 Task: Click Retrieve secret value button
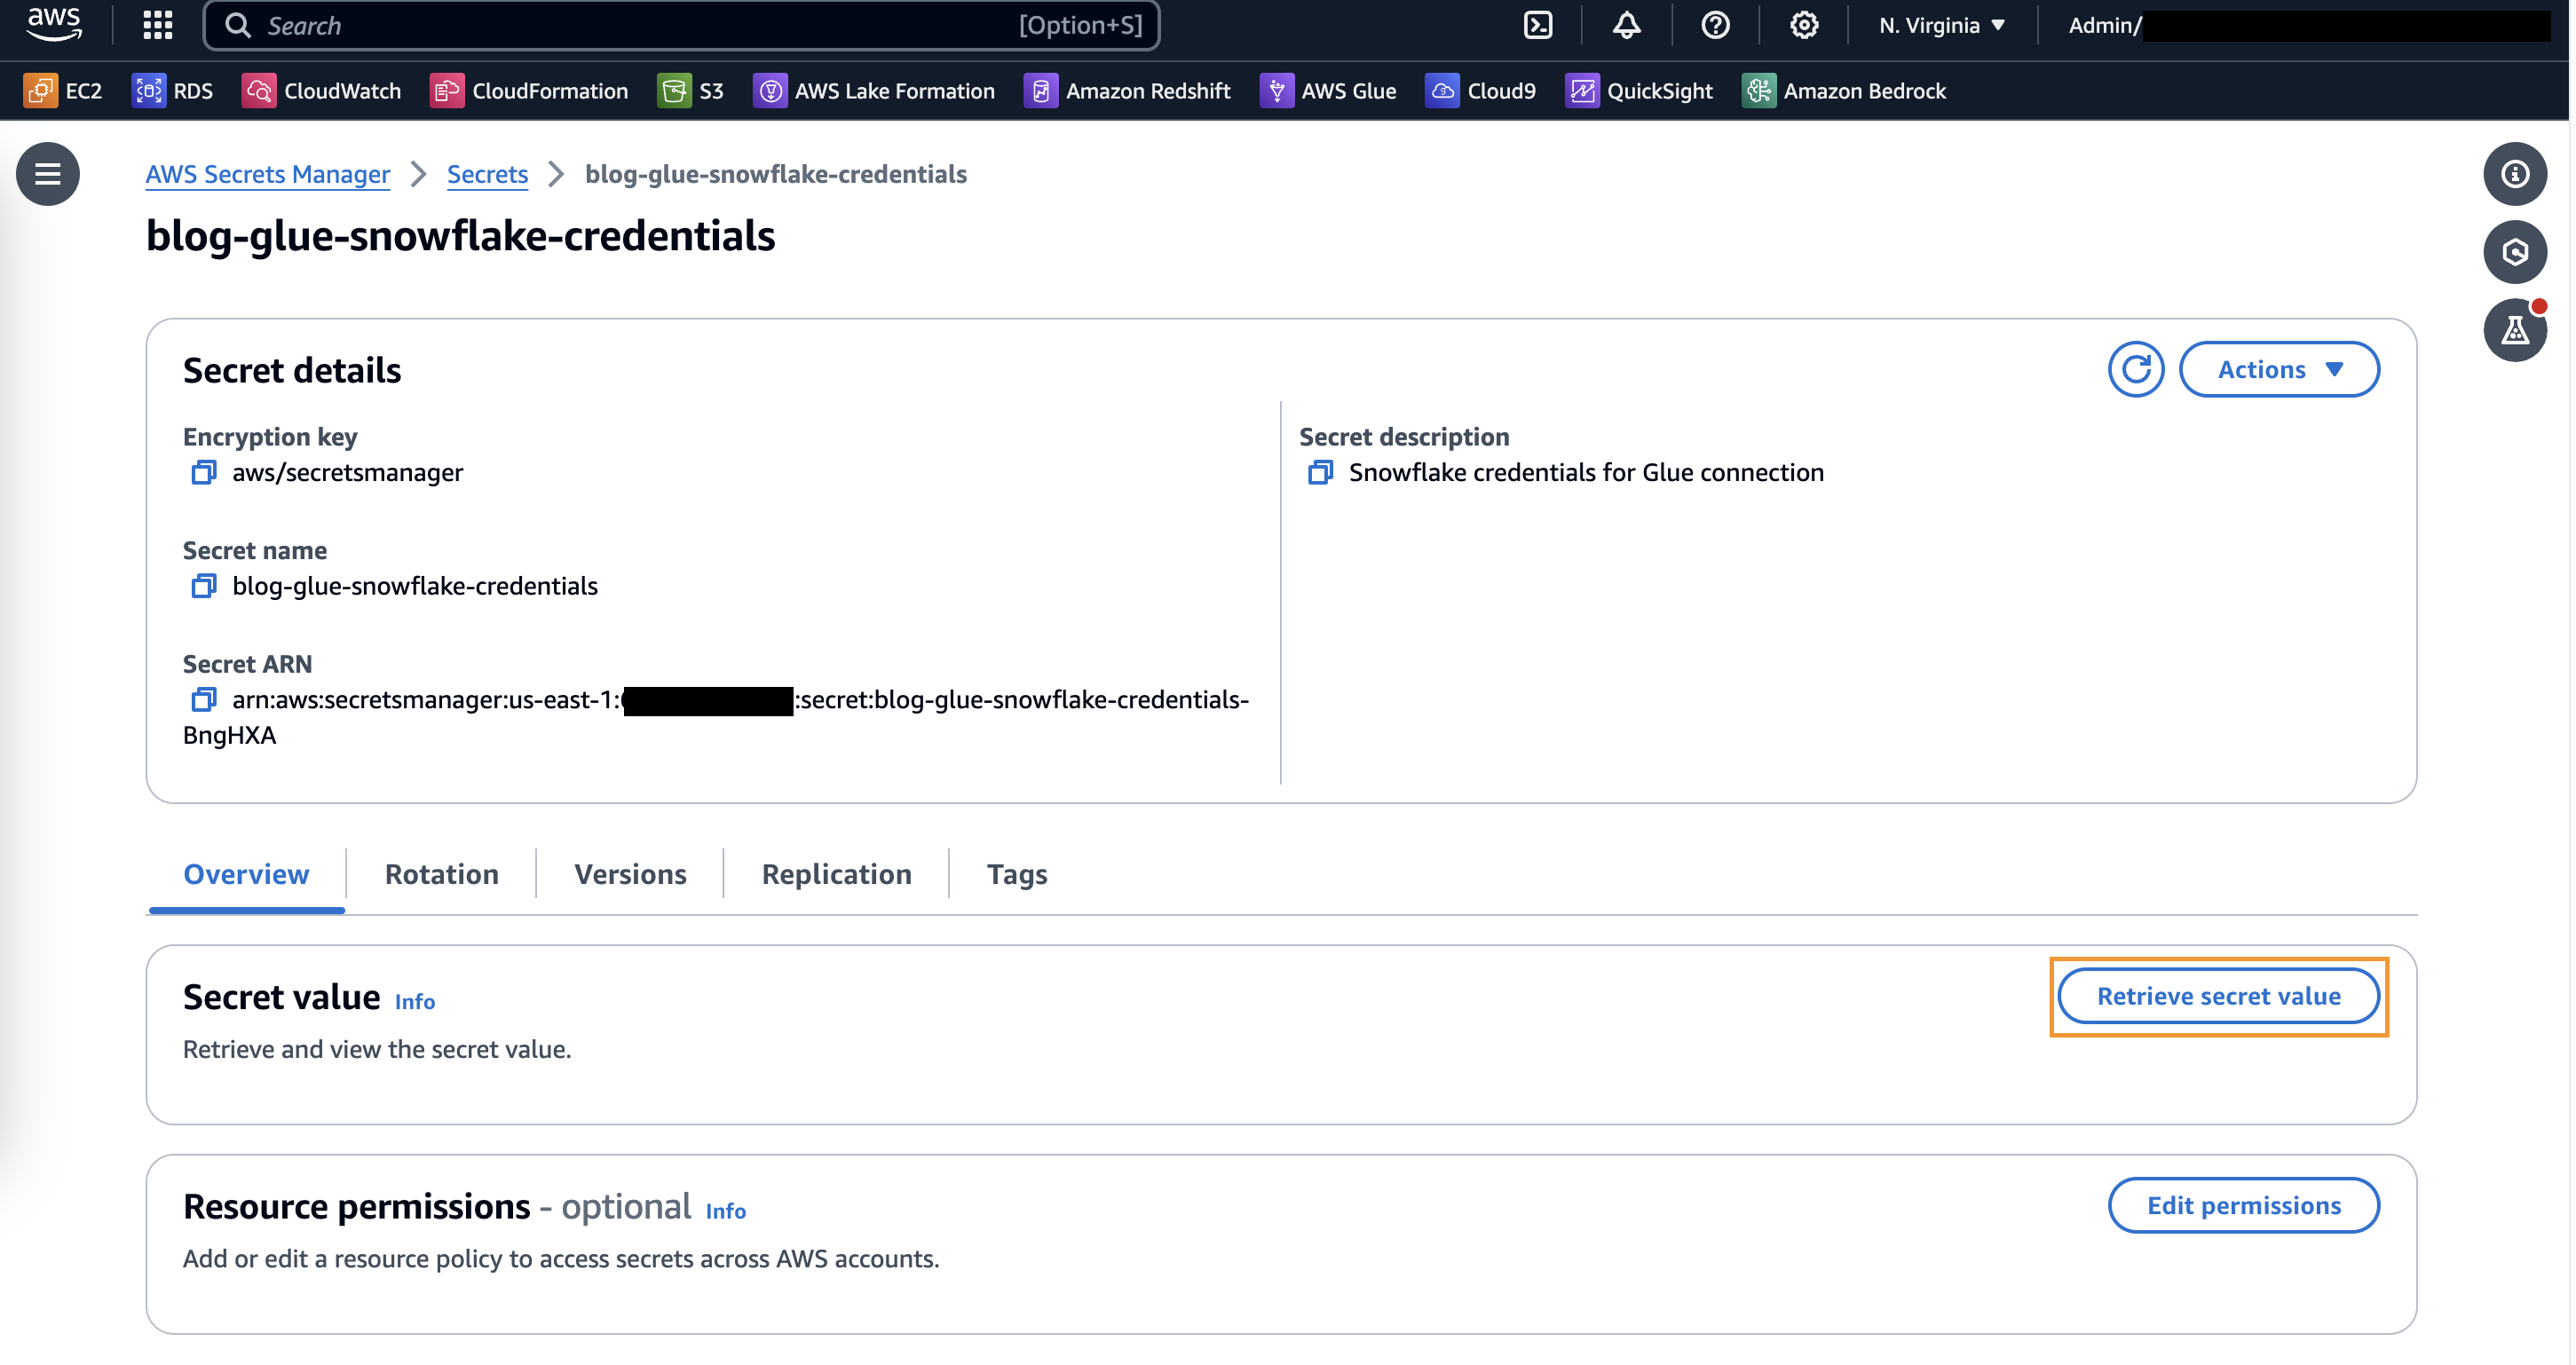[2217, 996]
